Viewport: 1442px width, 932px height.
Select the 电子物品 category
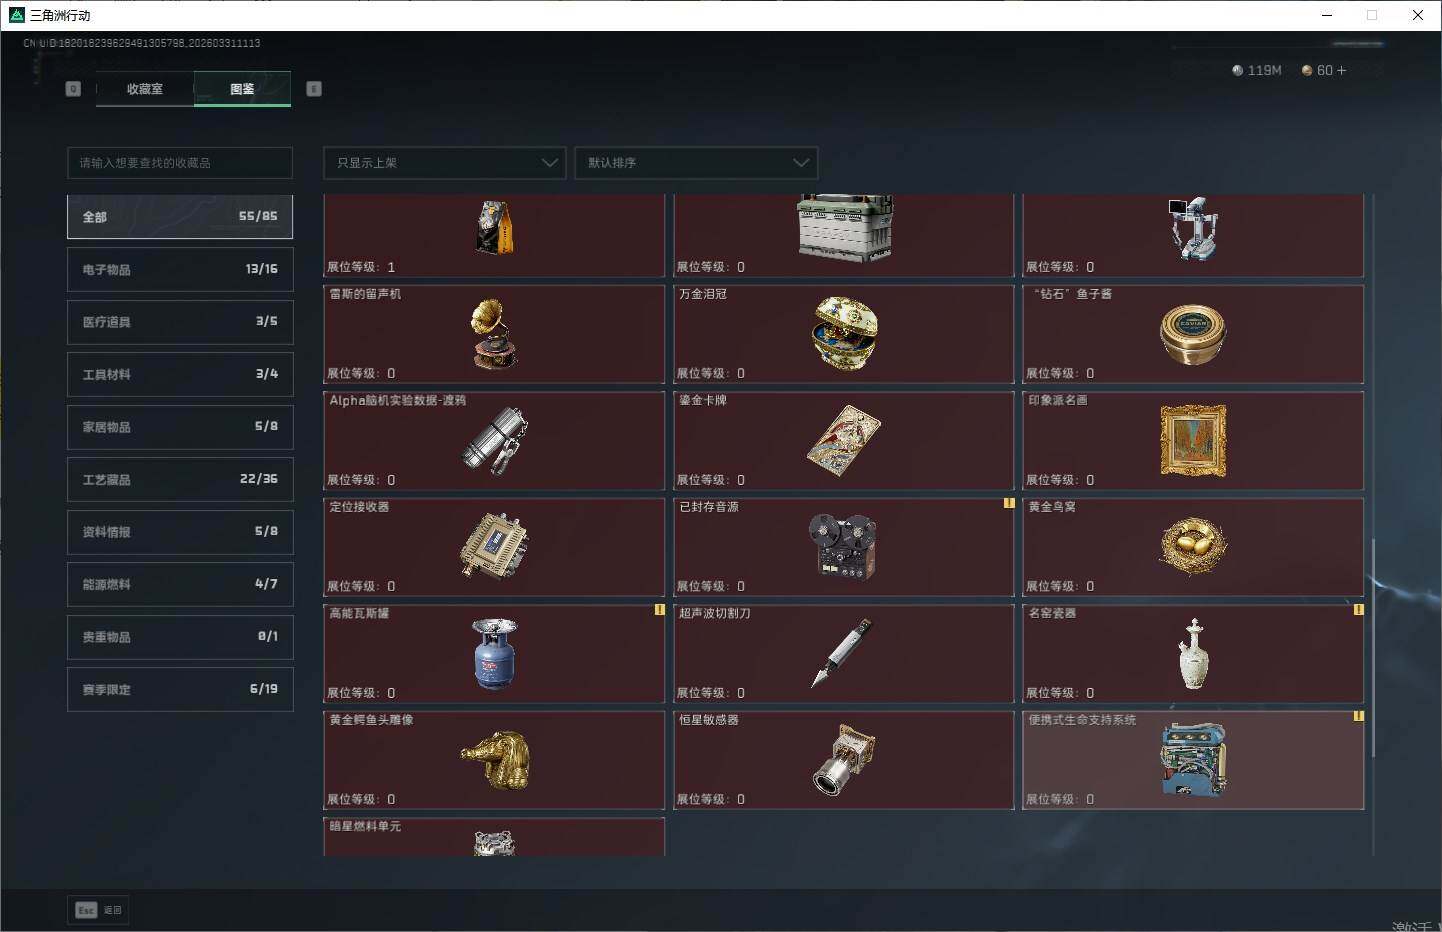[180, 270]
